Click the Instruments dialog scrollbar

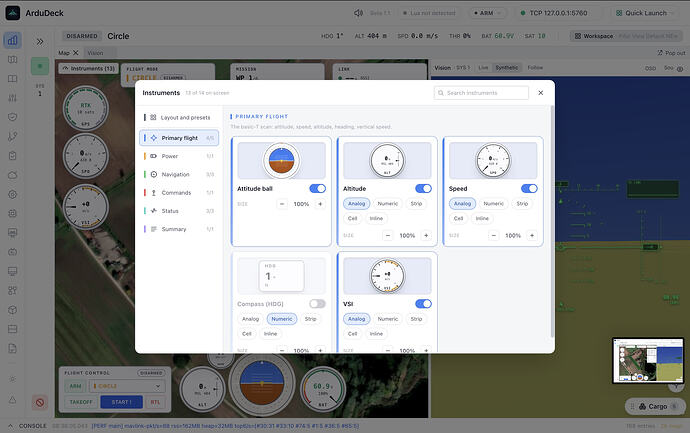[552, 222]
